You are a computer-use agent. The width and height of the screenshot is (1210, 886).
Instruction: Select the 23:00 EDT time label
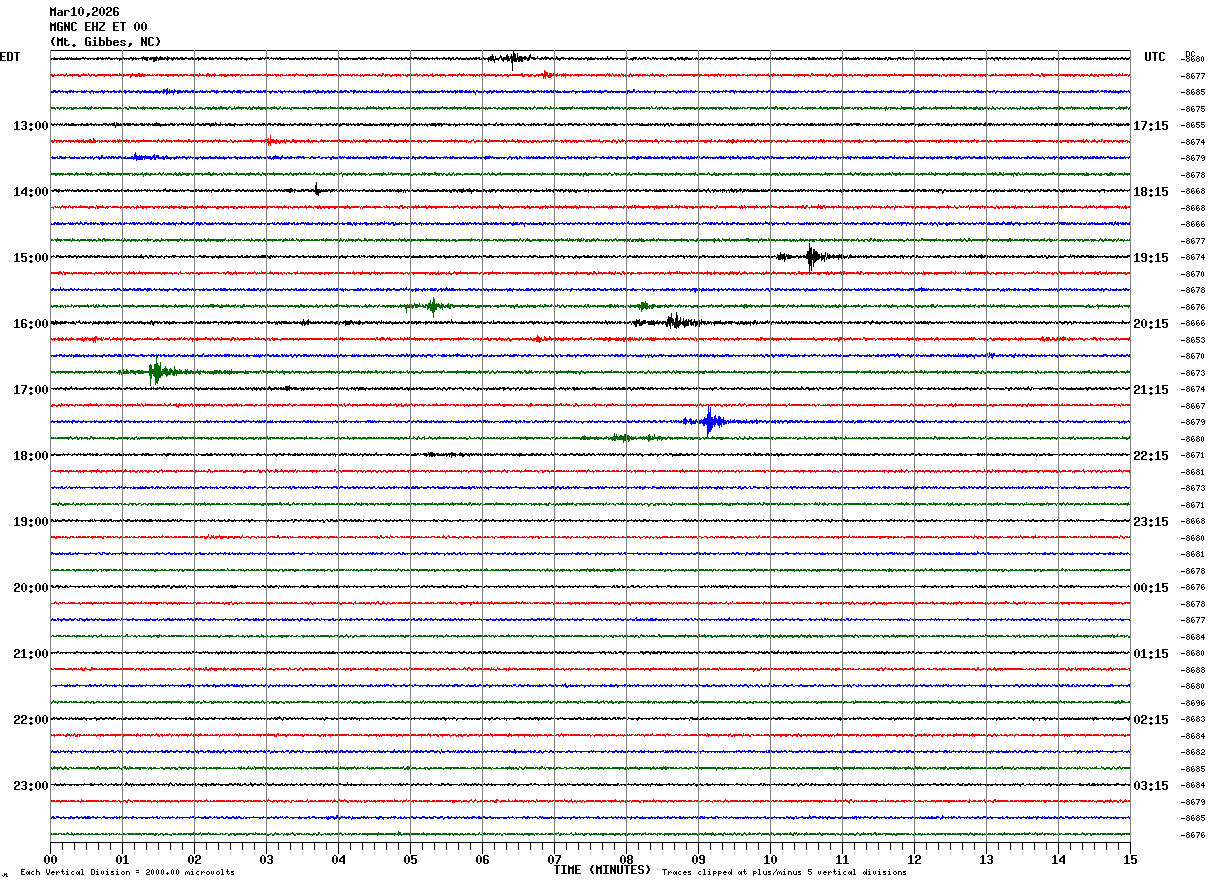coord(30,786)
